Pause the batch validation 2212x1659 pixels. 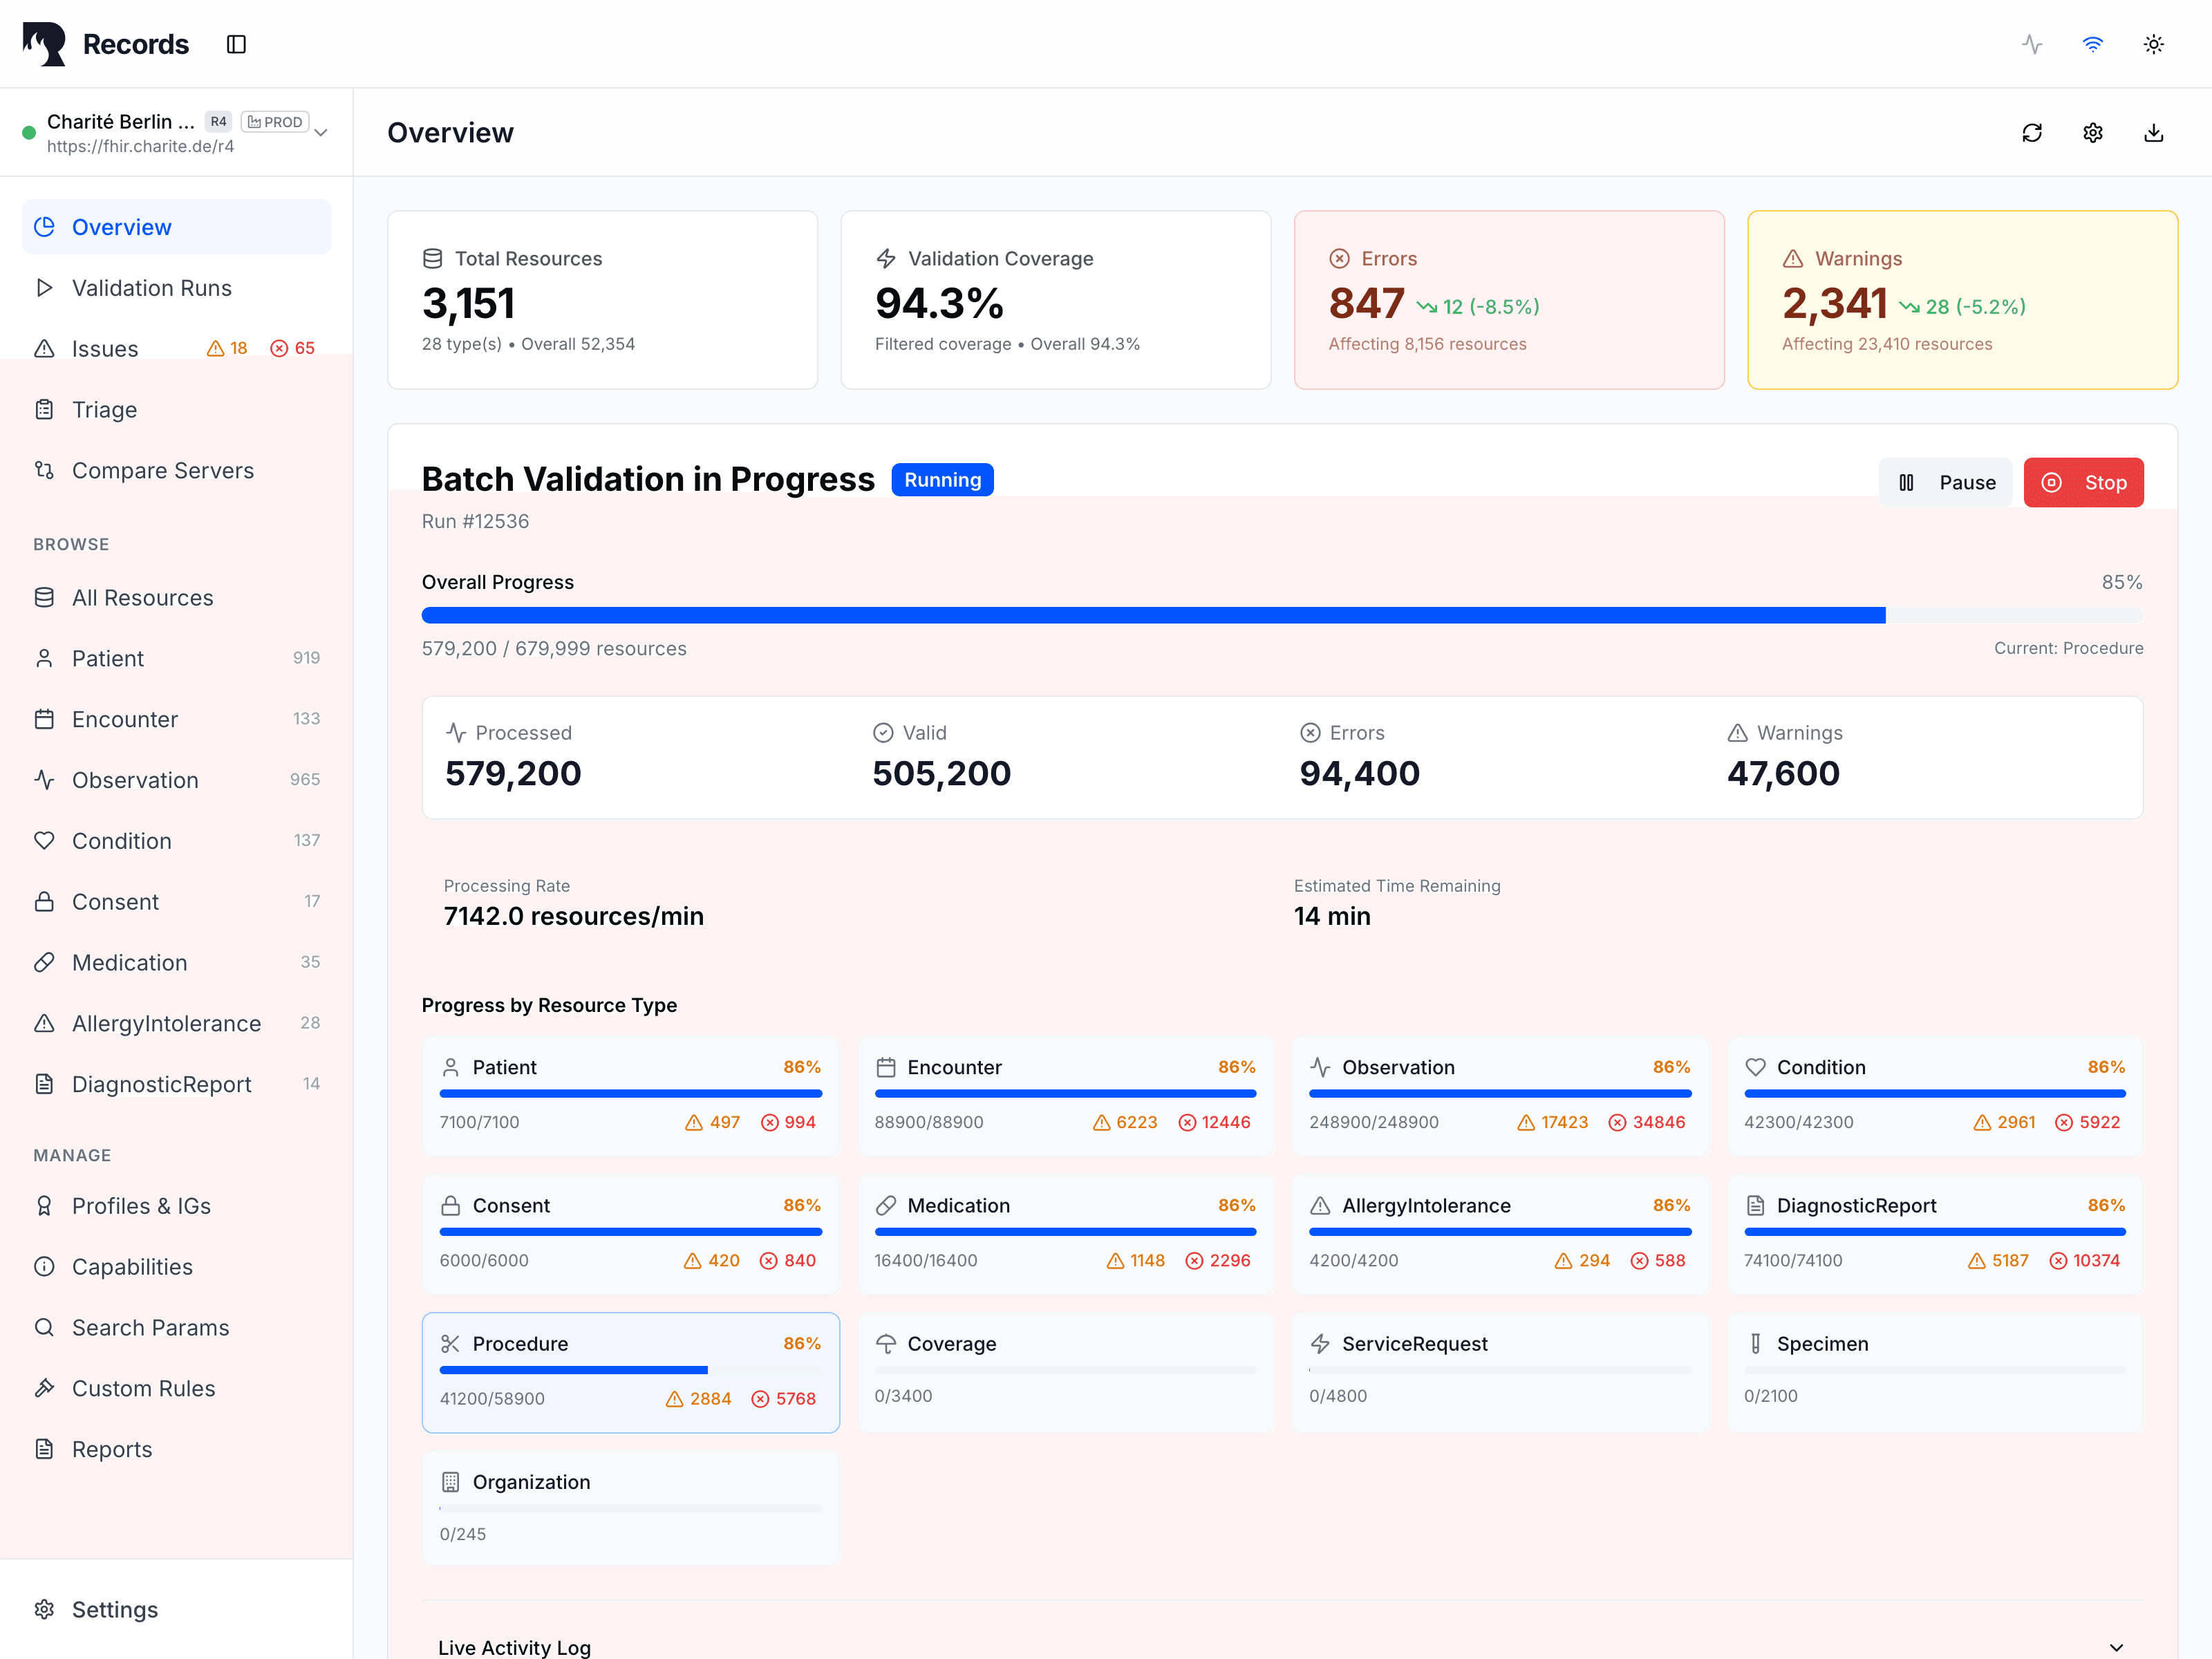click(1945, 483)
